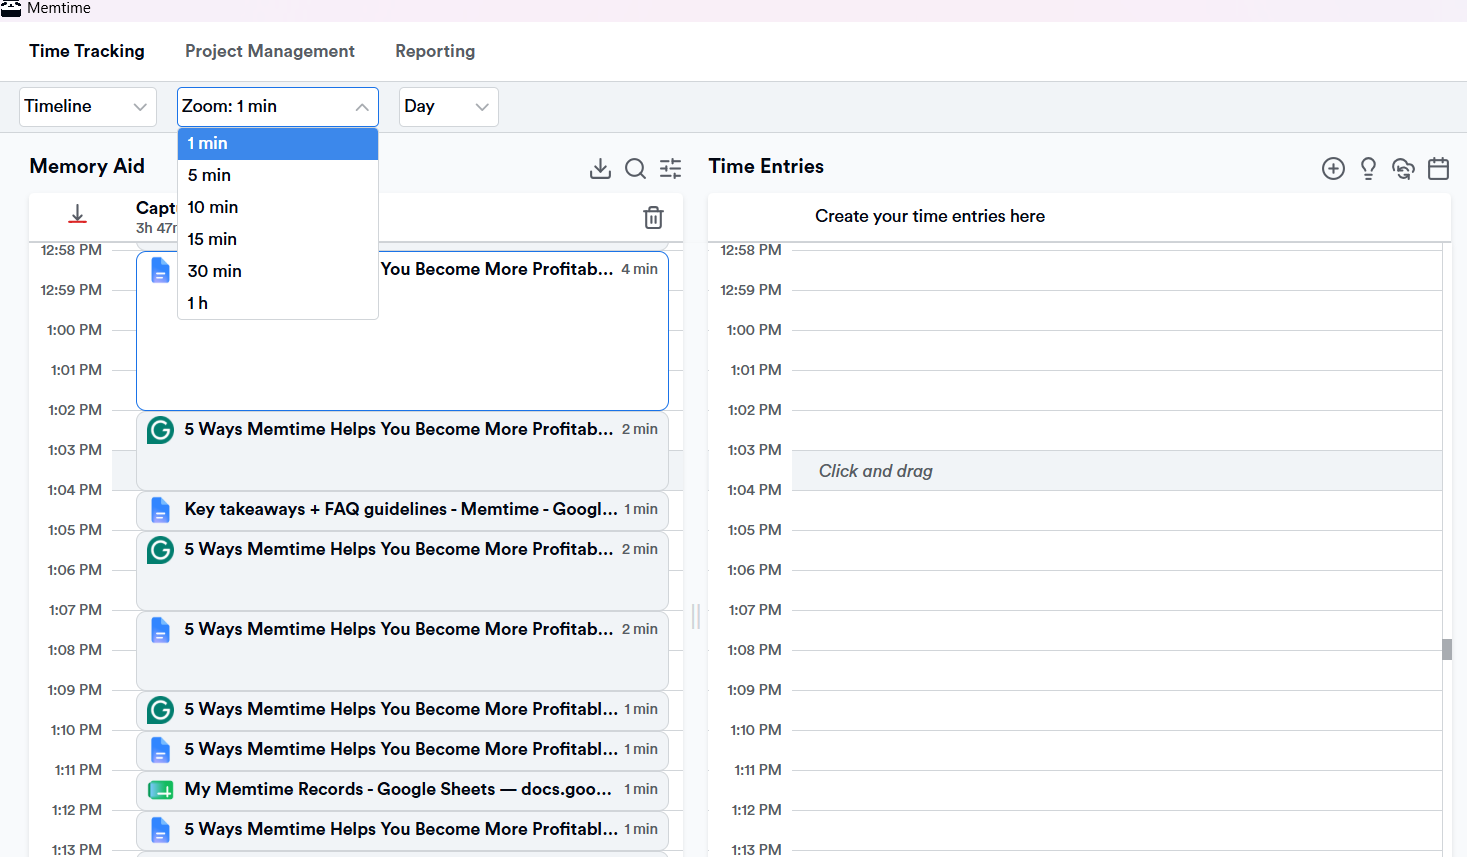
Task: Click the Time Entries panel heading
Action: (766, 166)
